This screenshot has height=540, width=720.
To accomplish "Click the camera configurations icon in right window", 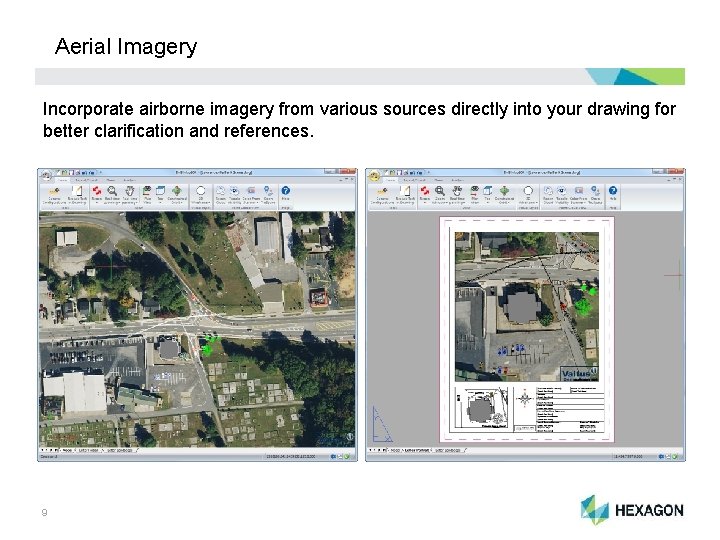I will coord(382,190).
